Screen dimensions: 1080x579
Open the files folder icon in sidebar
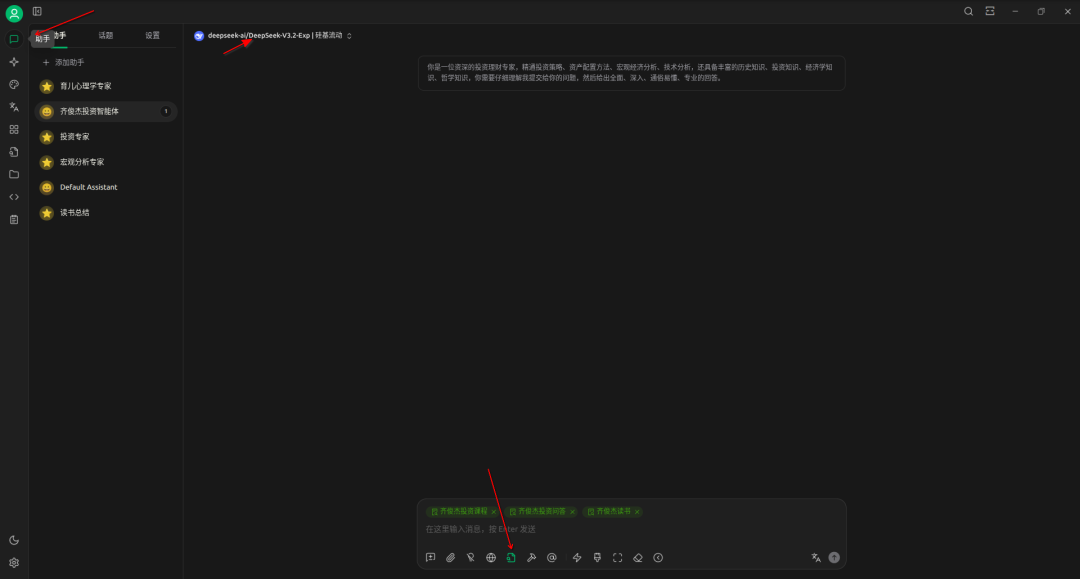point(14,174)
